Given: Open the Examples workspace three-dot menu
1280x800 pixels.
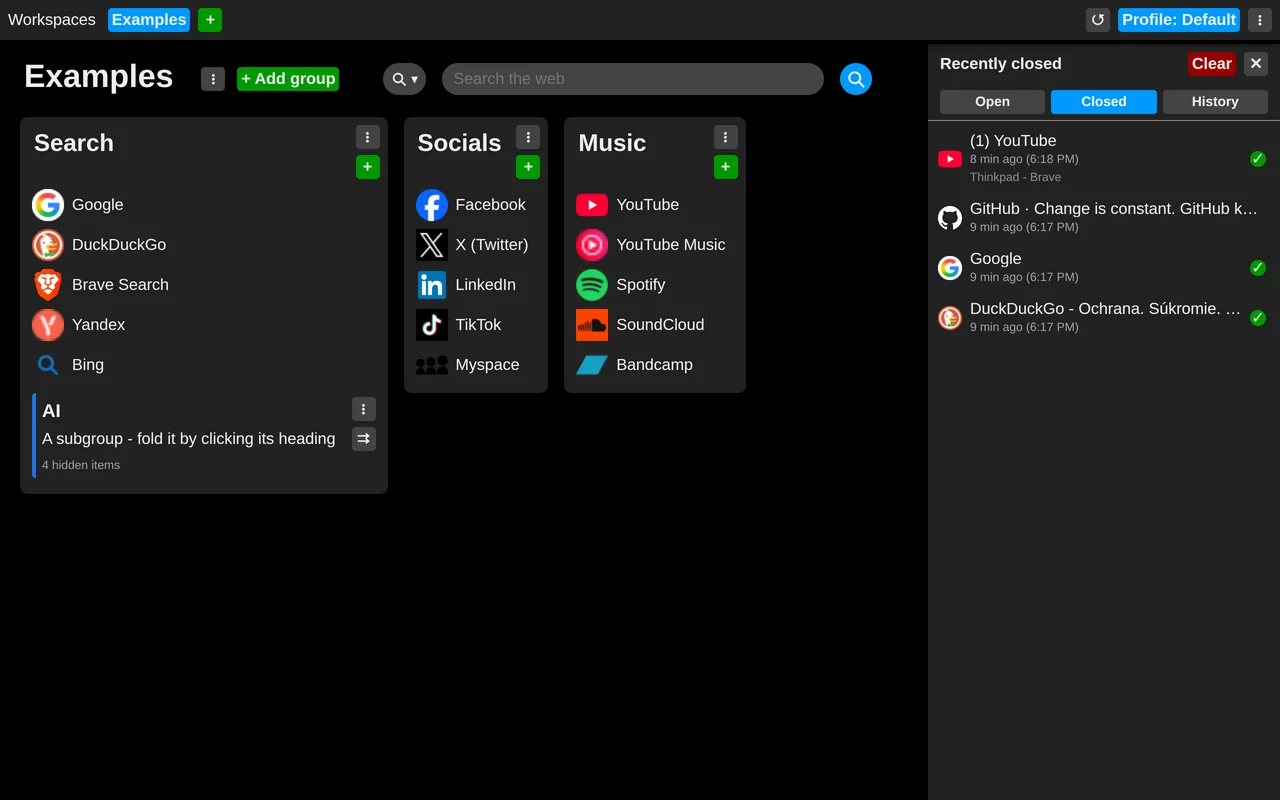Looking at the screenshot, I should coord(213,79).
